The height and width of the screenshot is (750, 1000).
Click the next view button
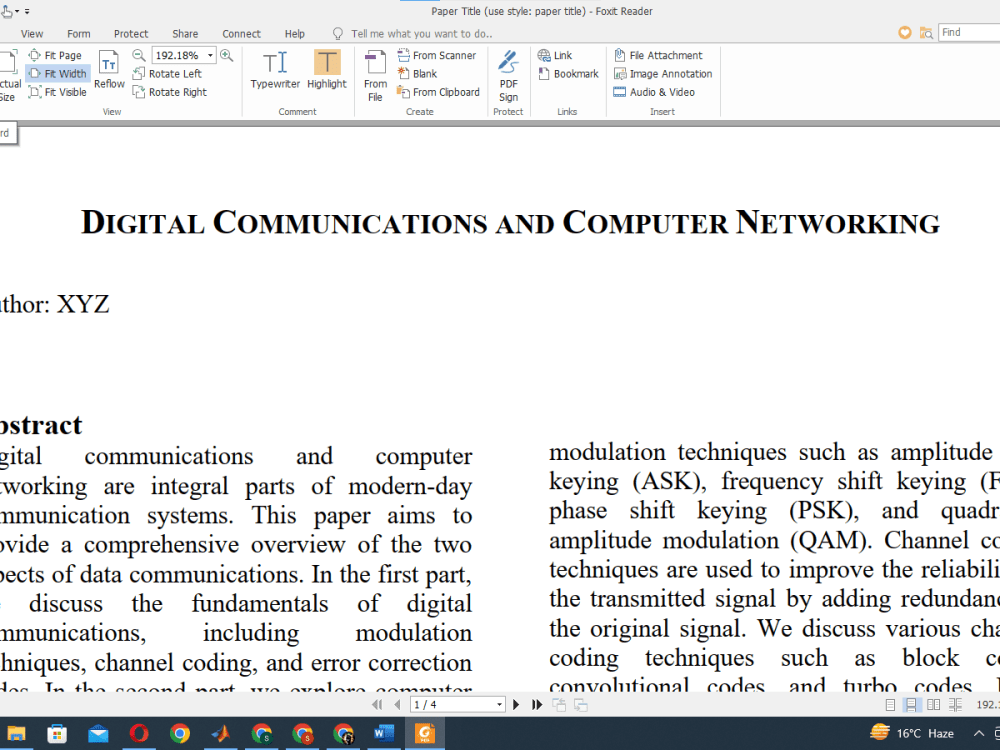coord(580,705)
